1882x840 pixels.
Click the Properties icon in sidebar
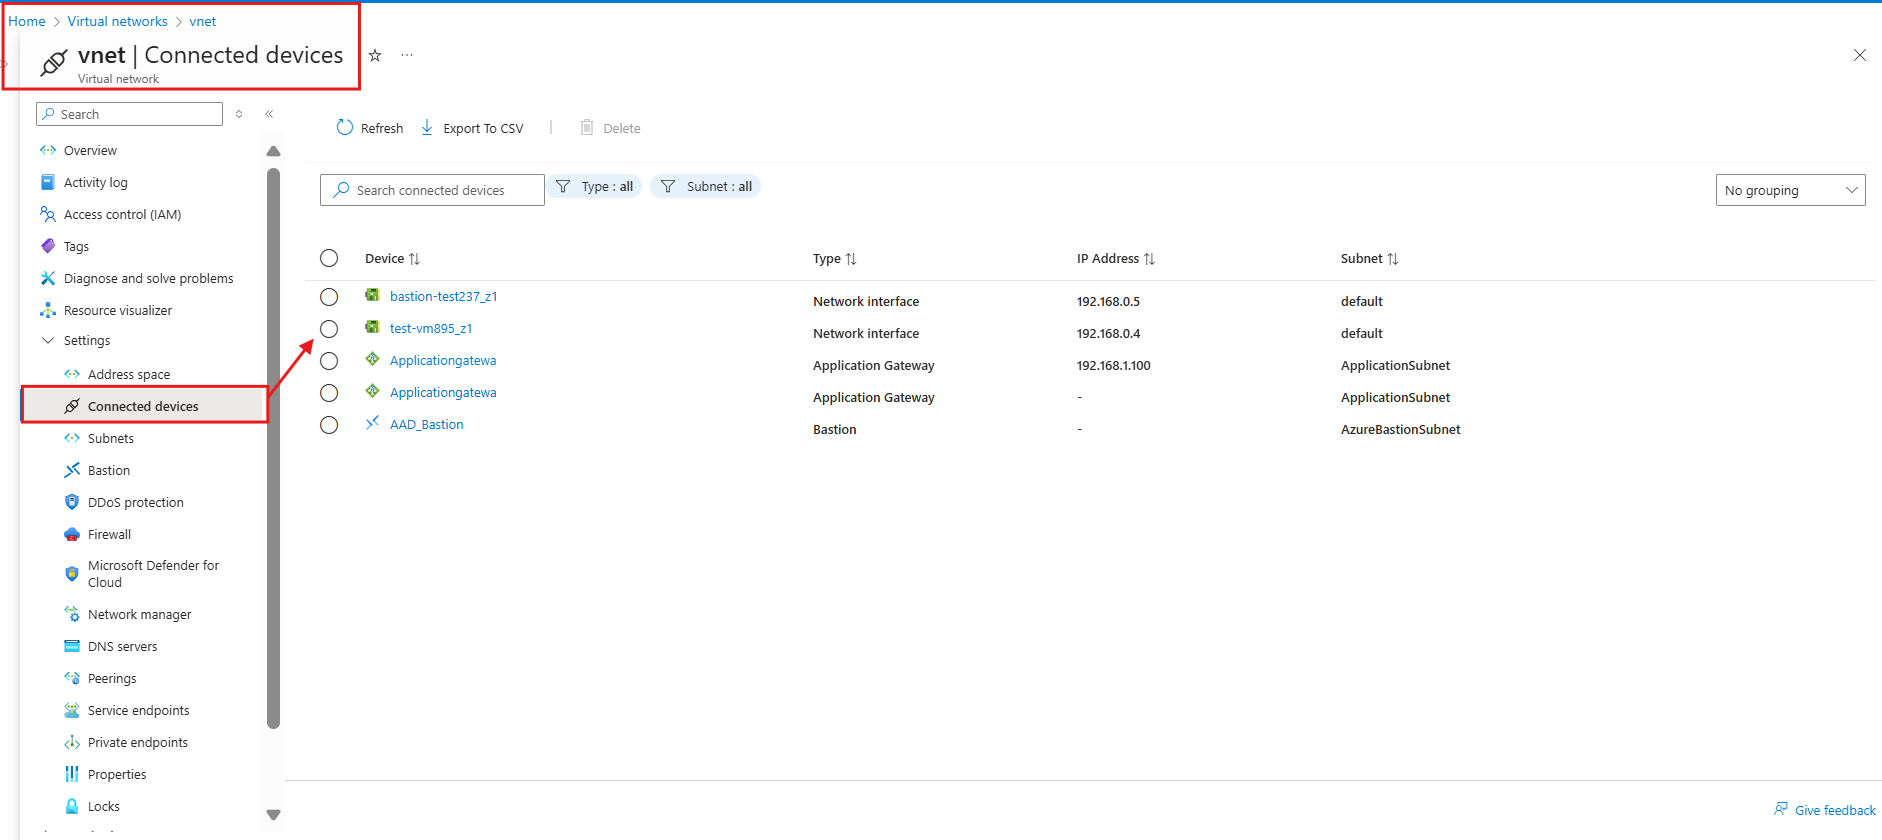pos(72,774)
